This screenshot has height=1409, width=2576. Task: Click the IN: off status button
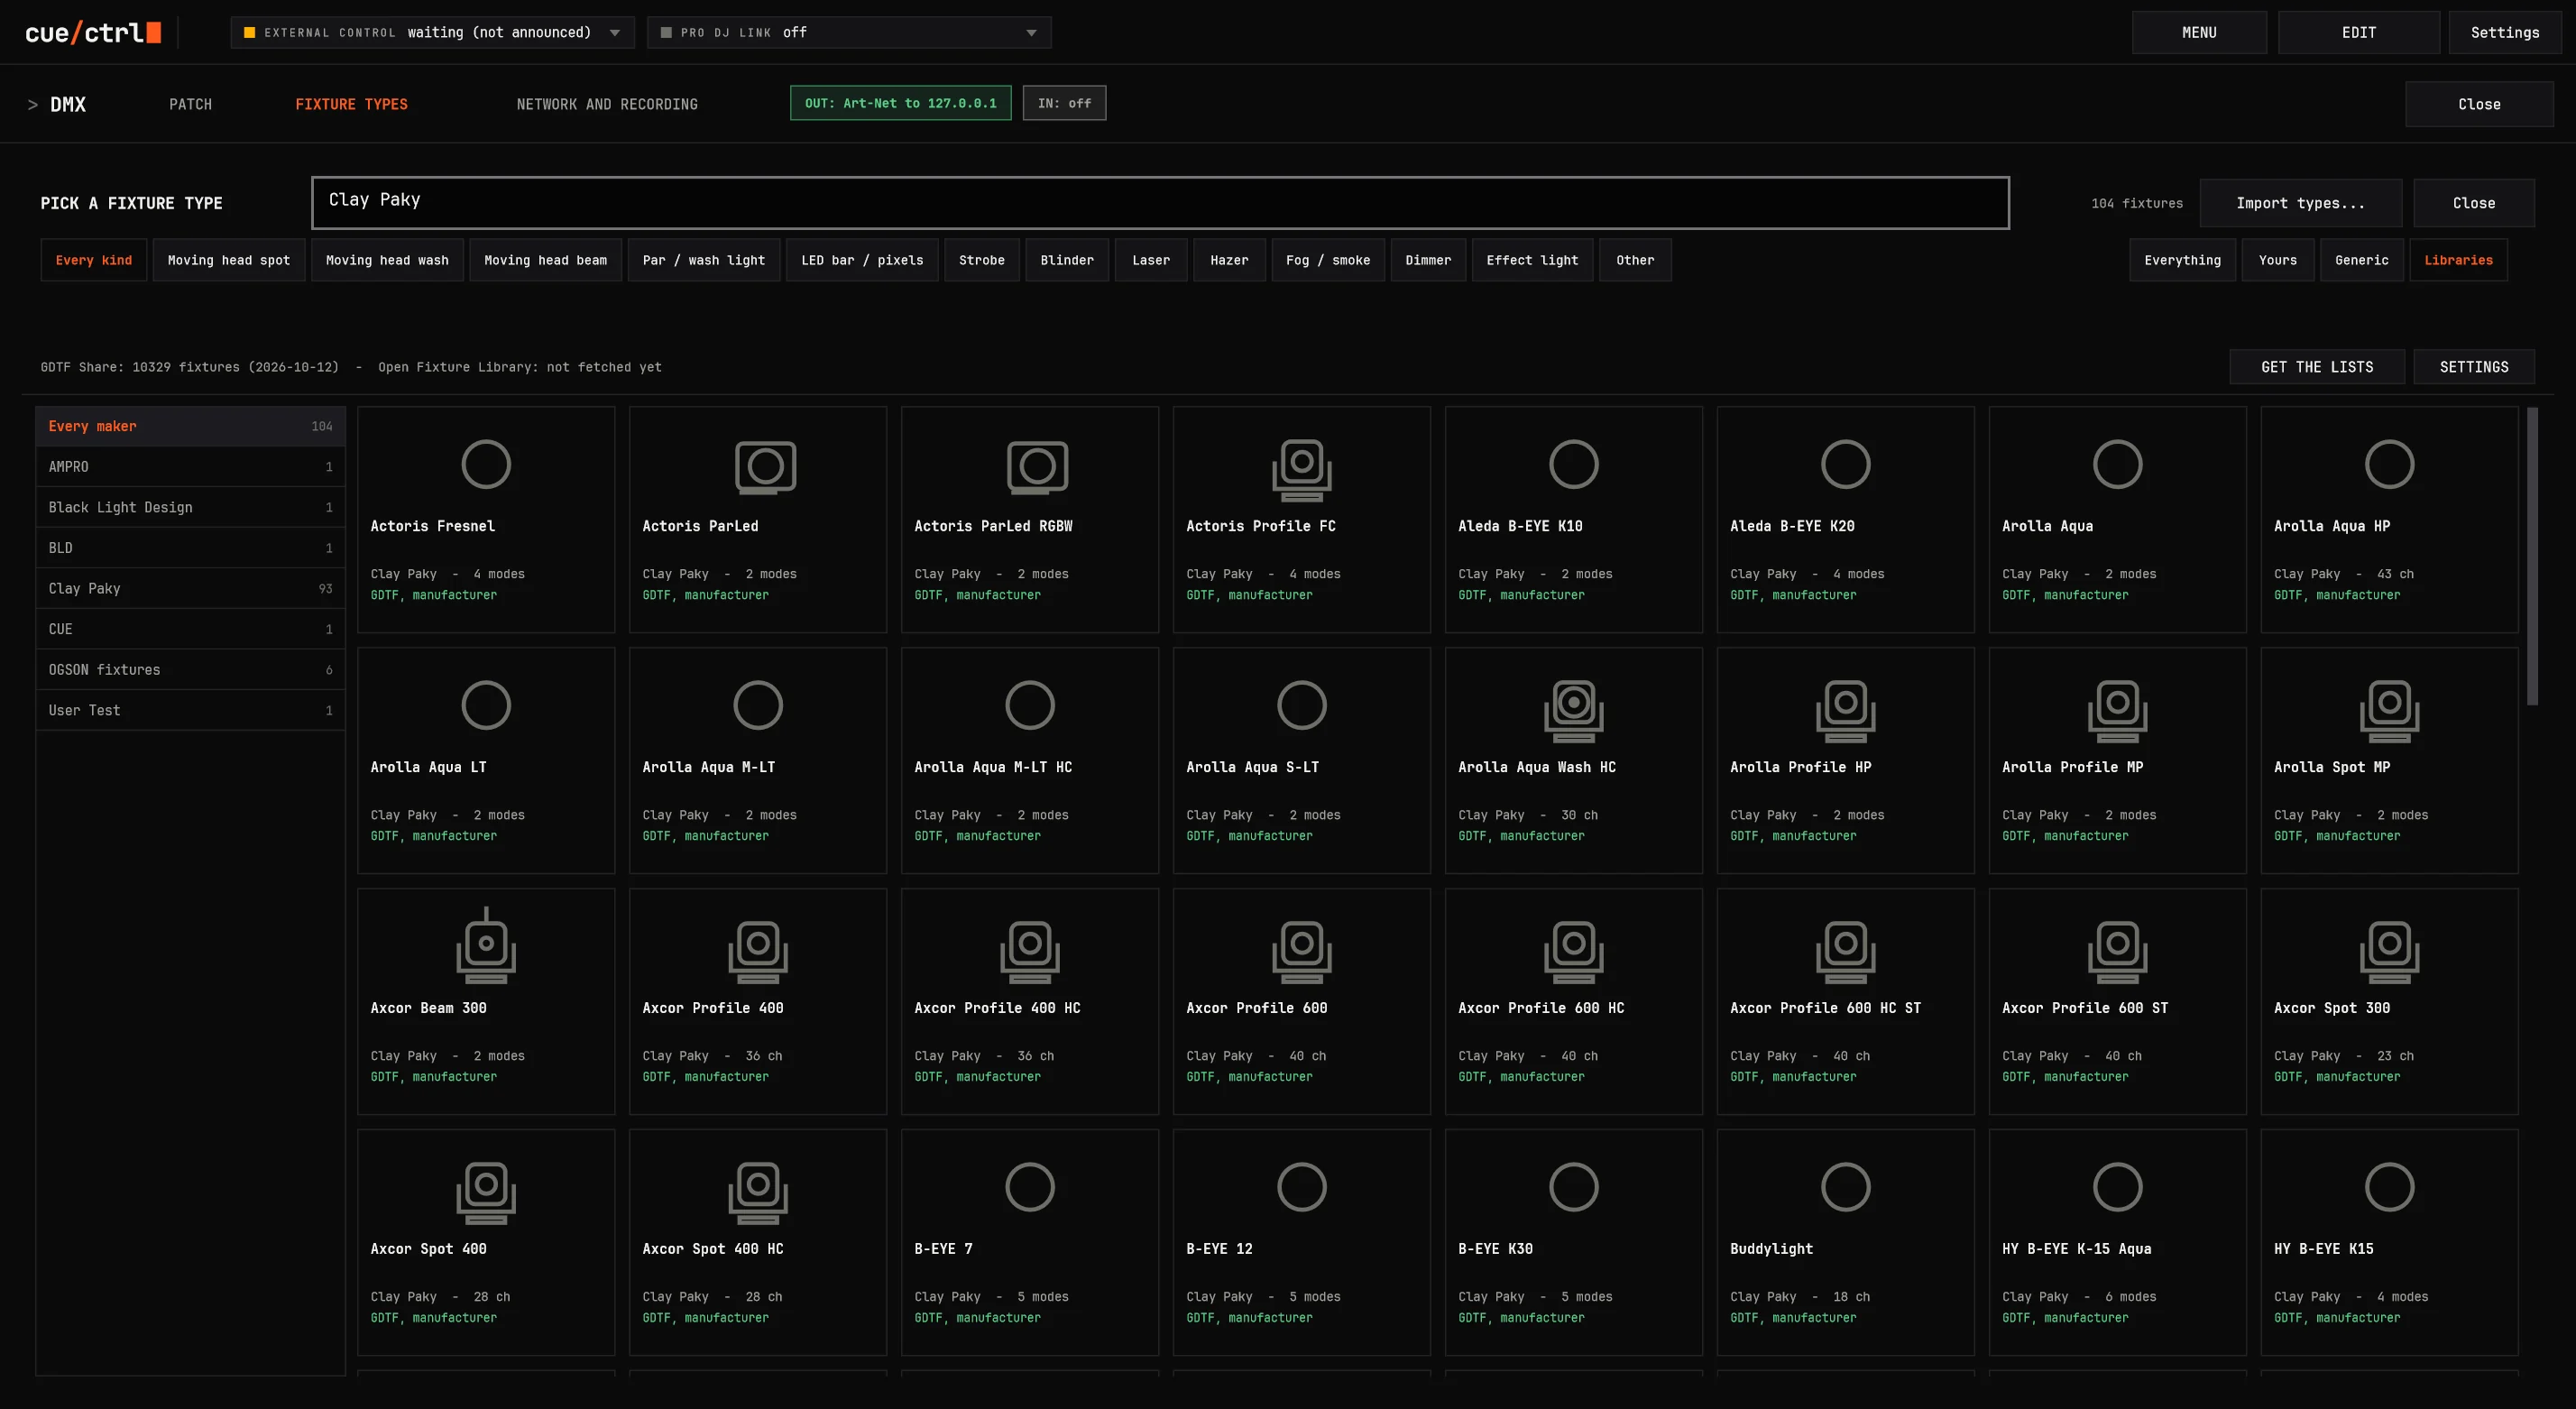point(1064,103)
